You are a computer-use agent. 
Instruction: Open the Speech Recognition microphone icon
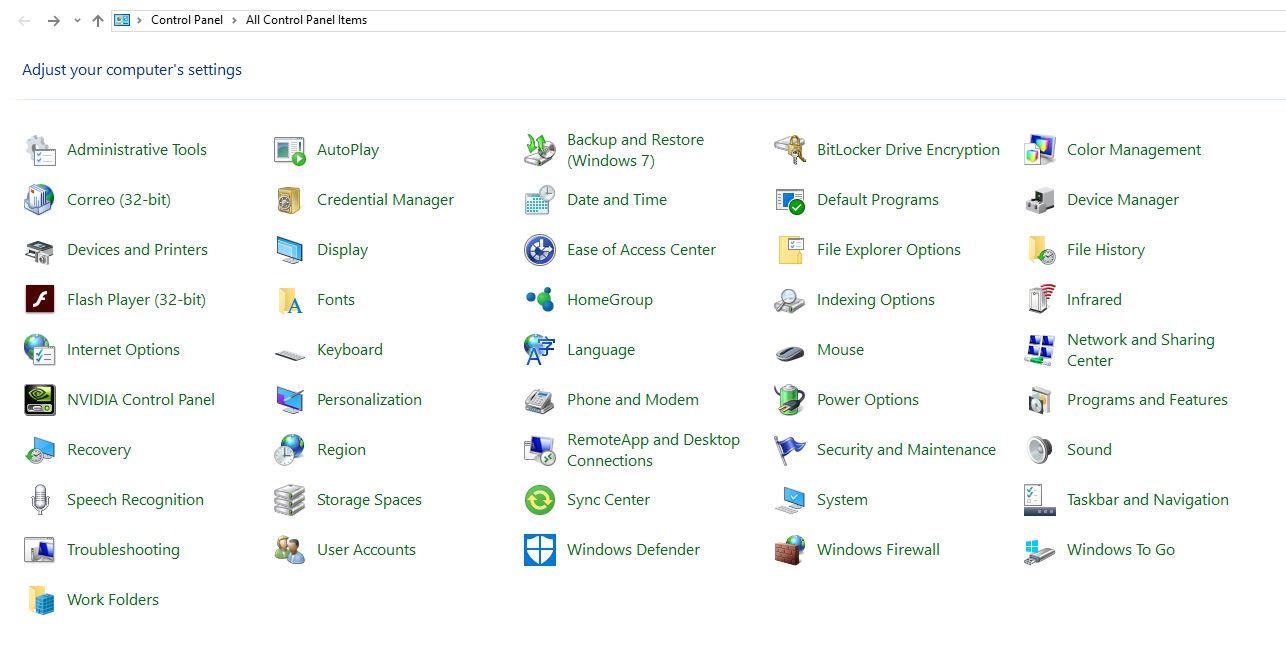pos(40,500)
